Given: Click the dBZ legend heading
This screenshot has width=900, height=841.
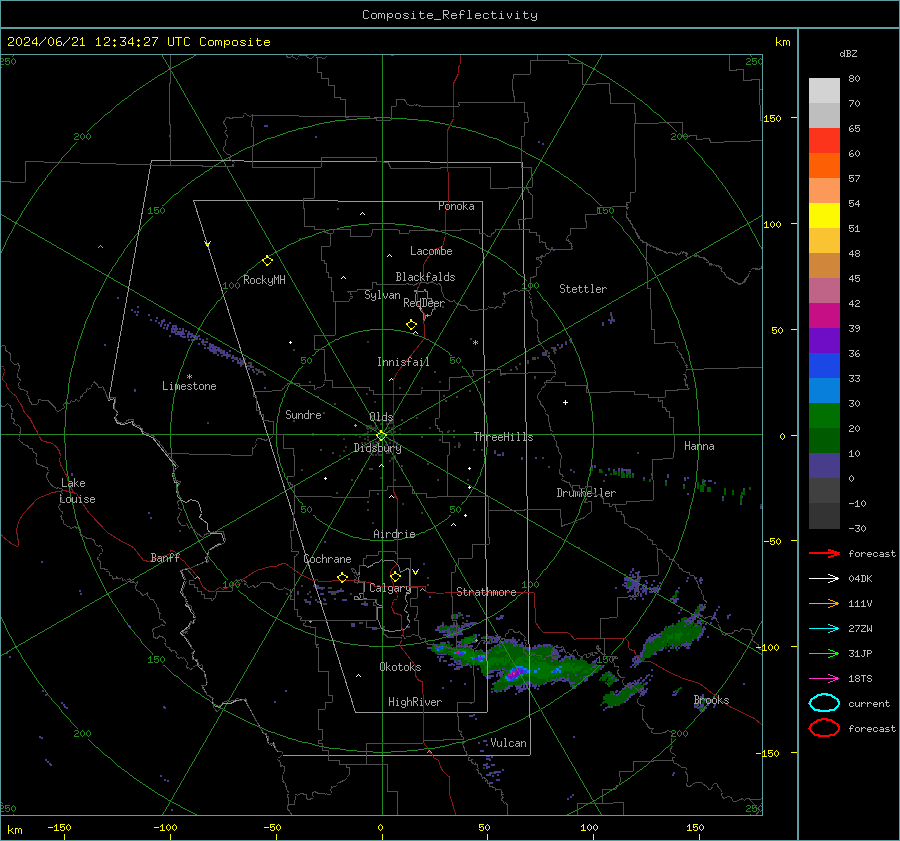Looking at the screenshot, I should pos(848,54).
